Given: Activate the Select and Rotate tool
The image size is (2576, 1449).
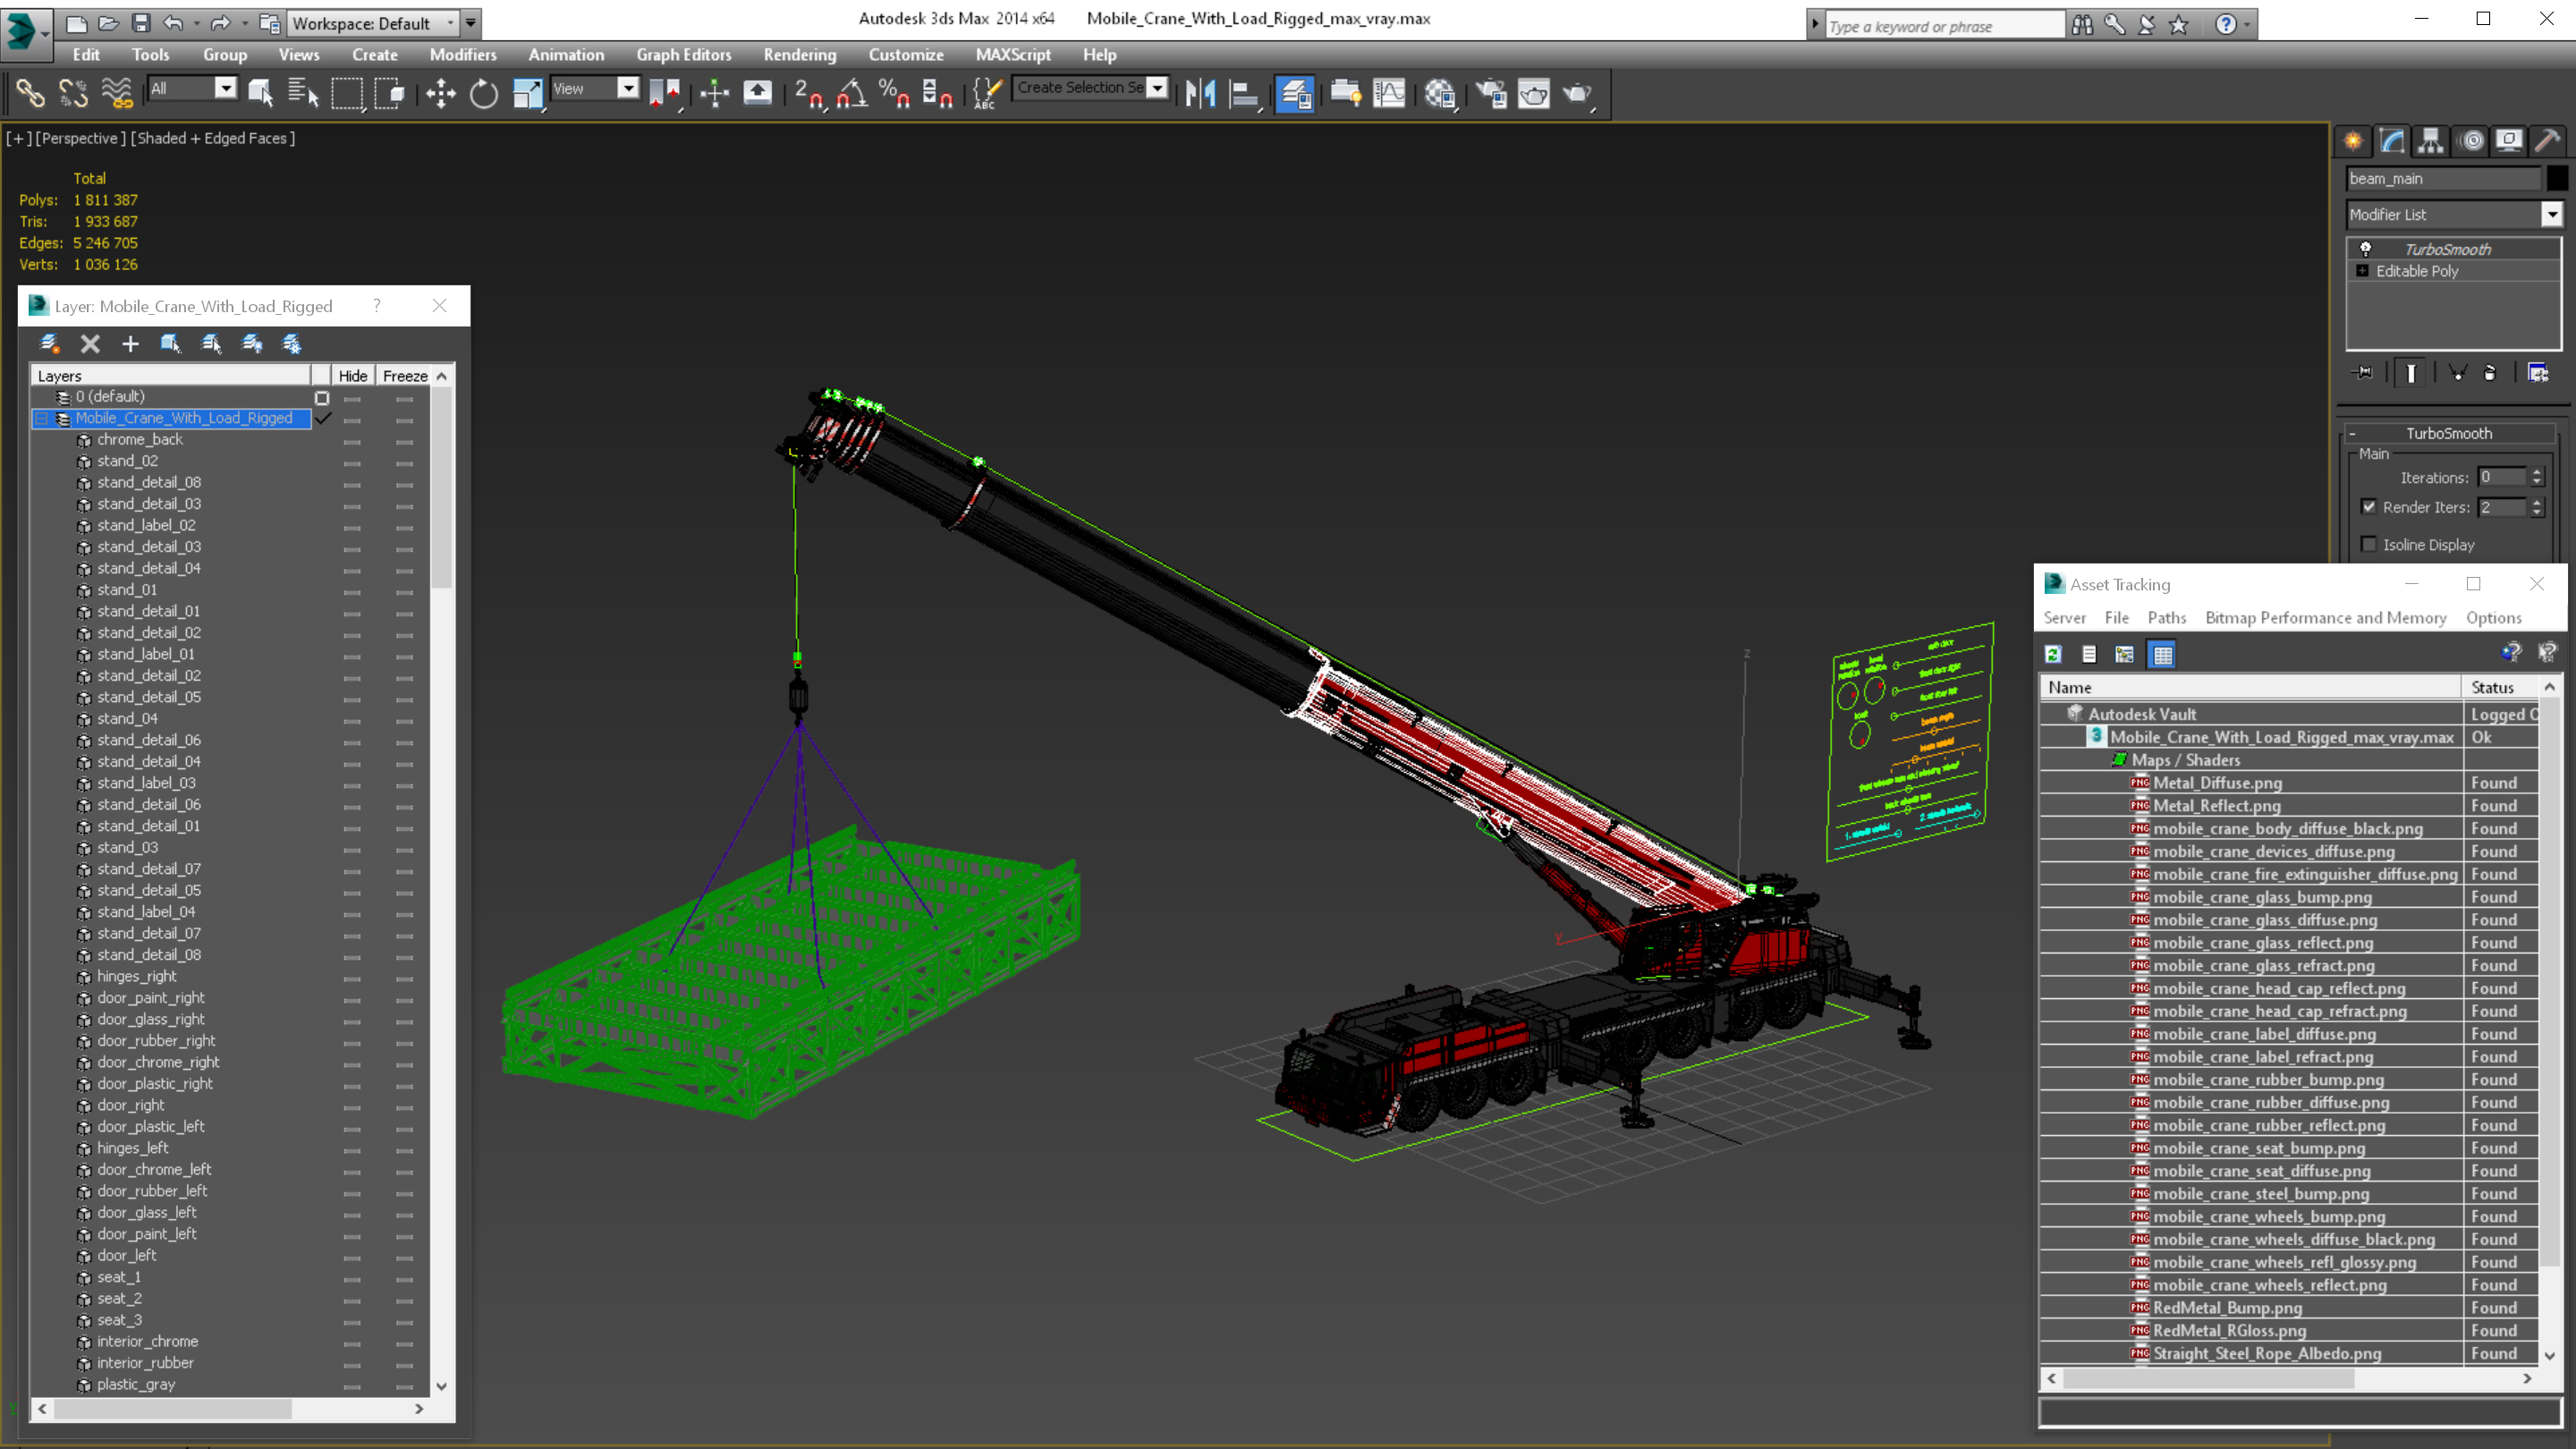Looking at the screenshot, I should coord(484,94).
